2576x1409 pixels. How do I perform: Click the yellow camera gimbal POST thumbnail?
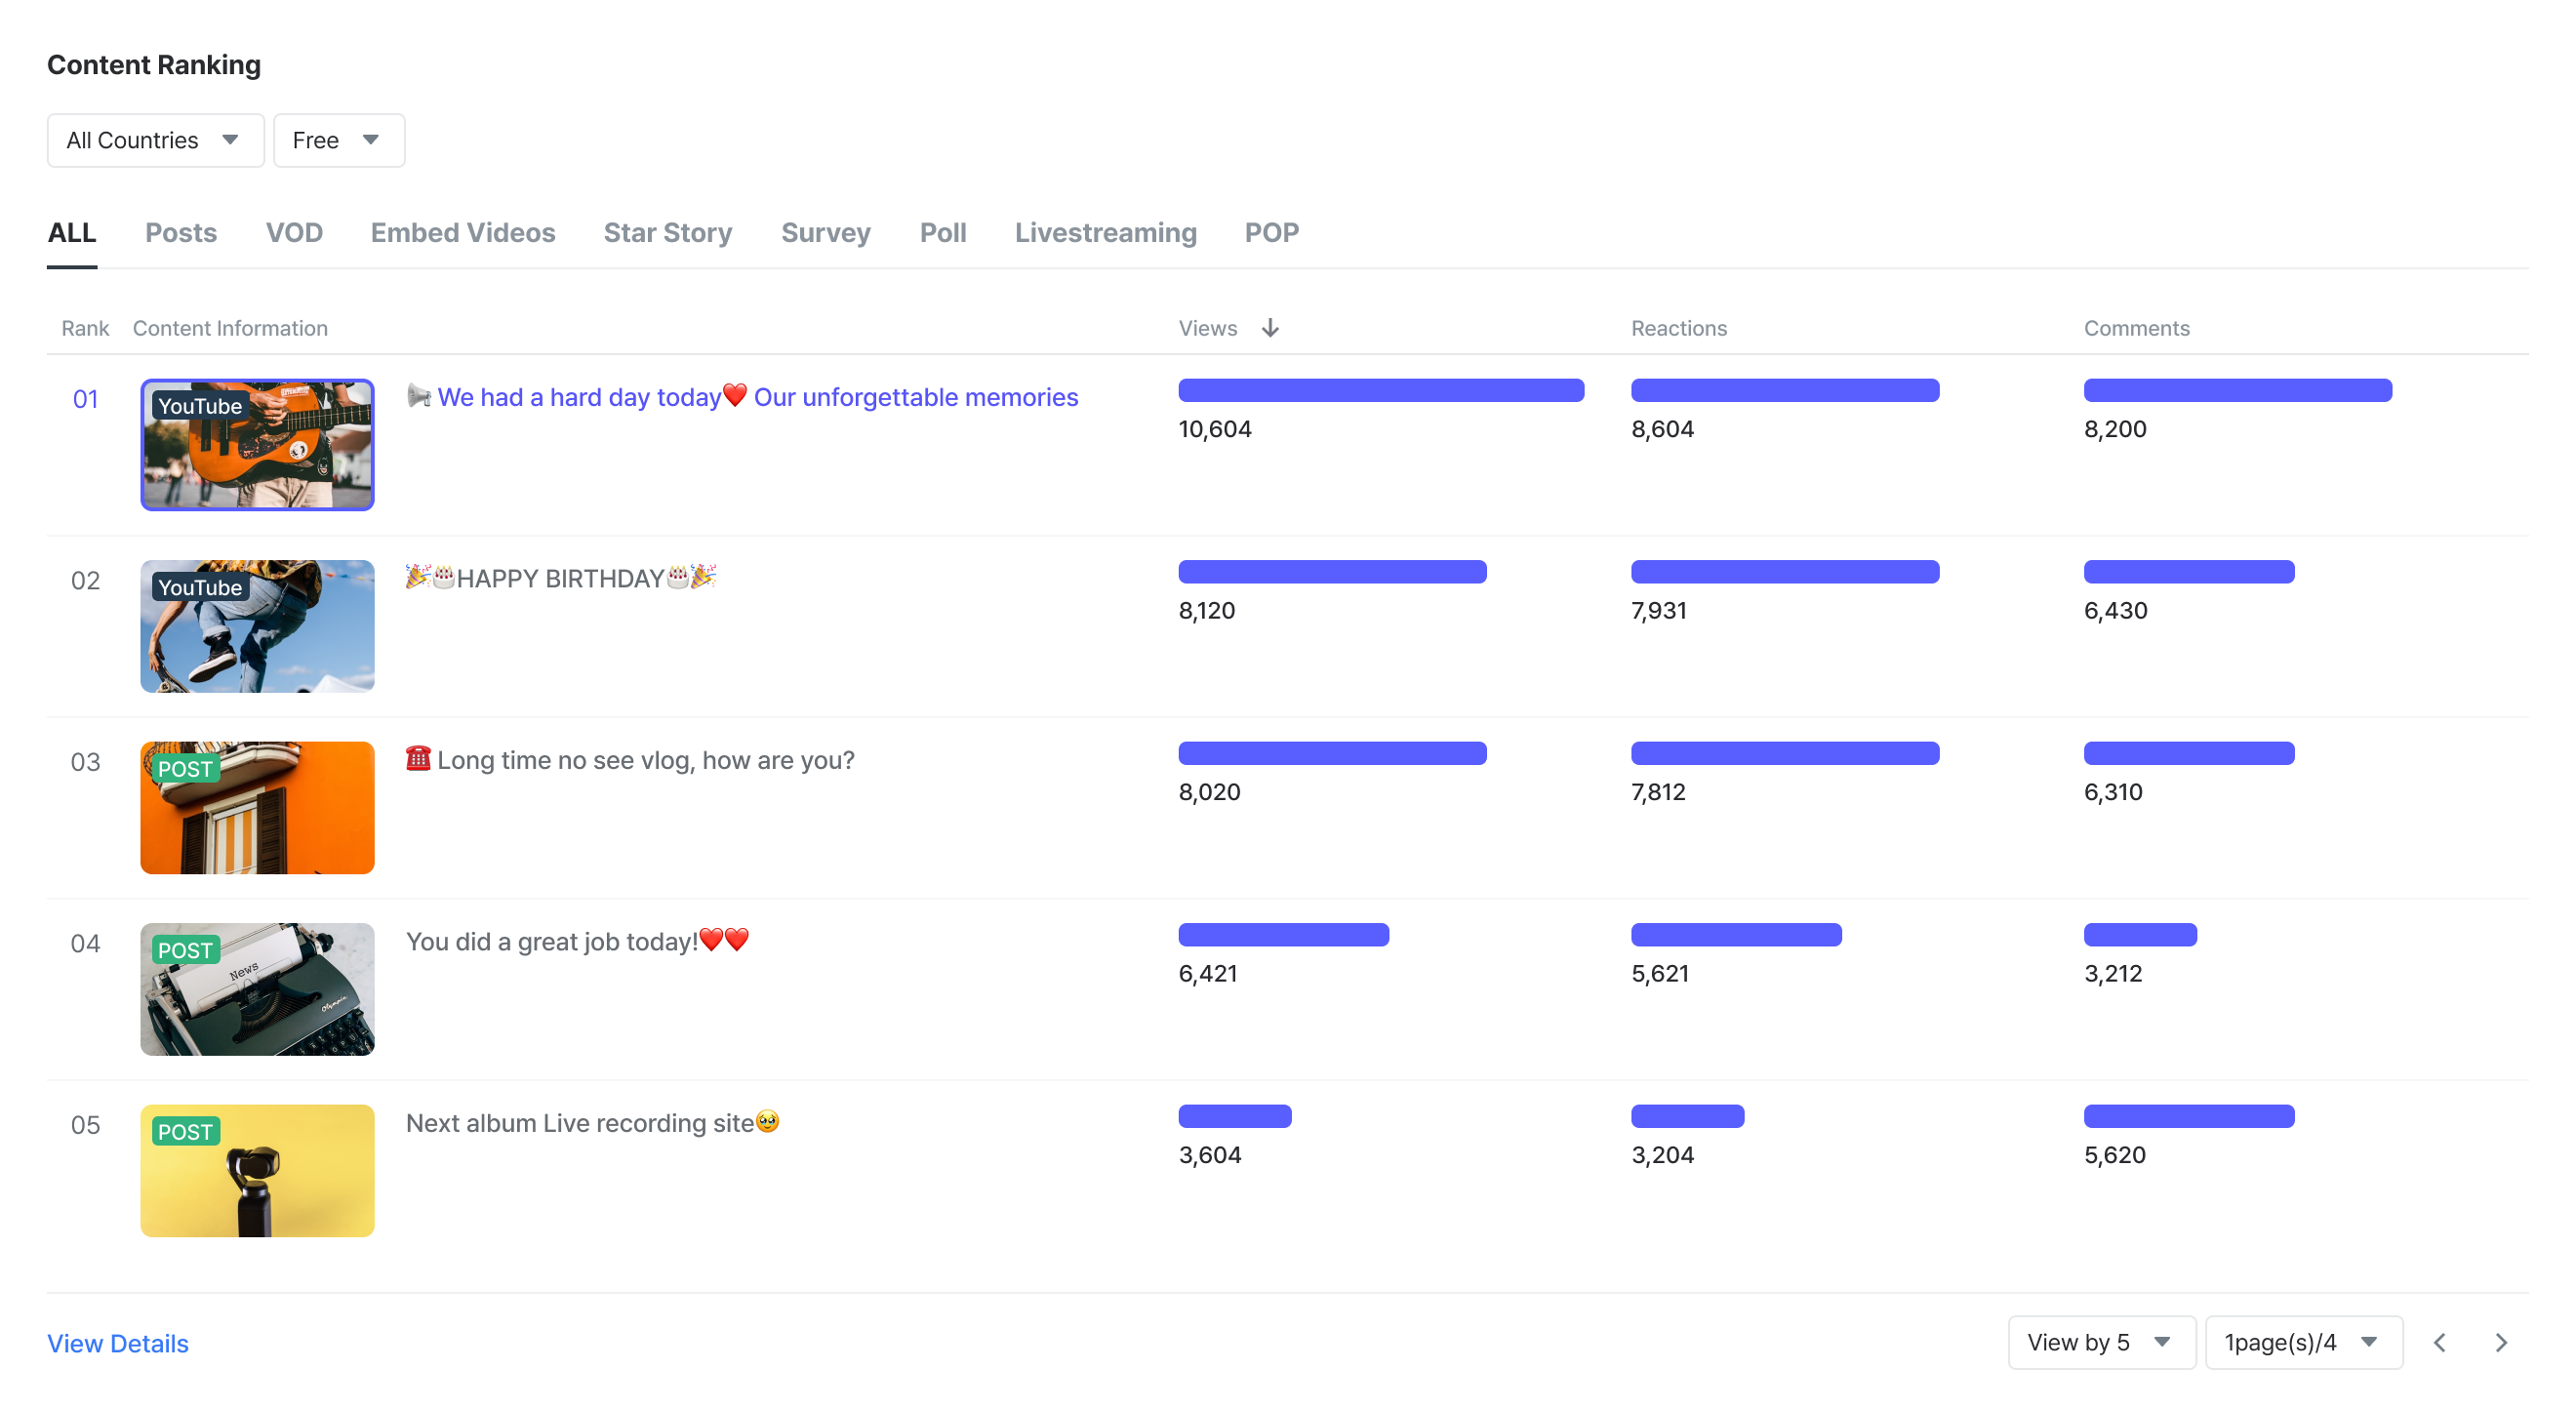point(257,1171)
